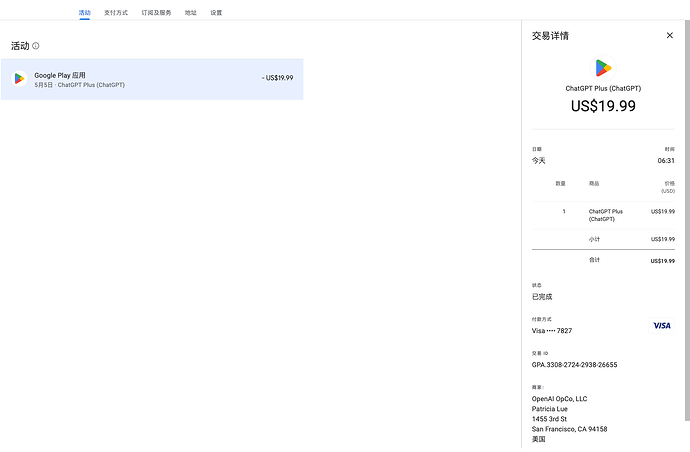Click the 1455 3rd St address line
Viewport: 690px width, 452px height.
point(549,419)
